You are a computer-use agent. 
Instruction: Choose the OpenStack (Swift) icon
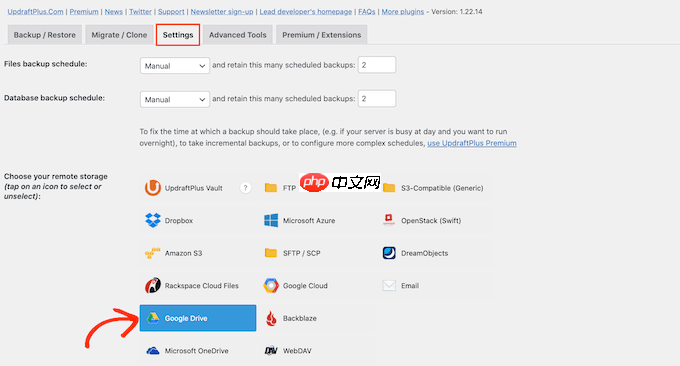[389, 220]
